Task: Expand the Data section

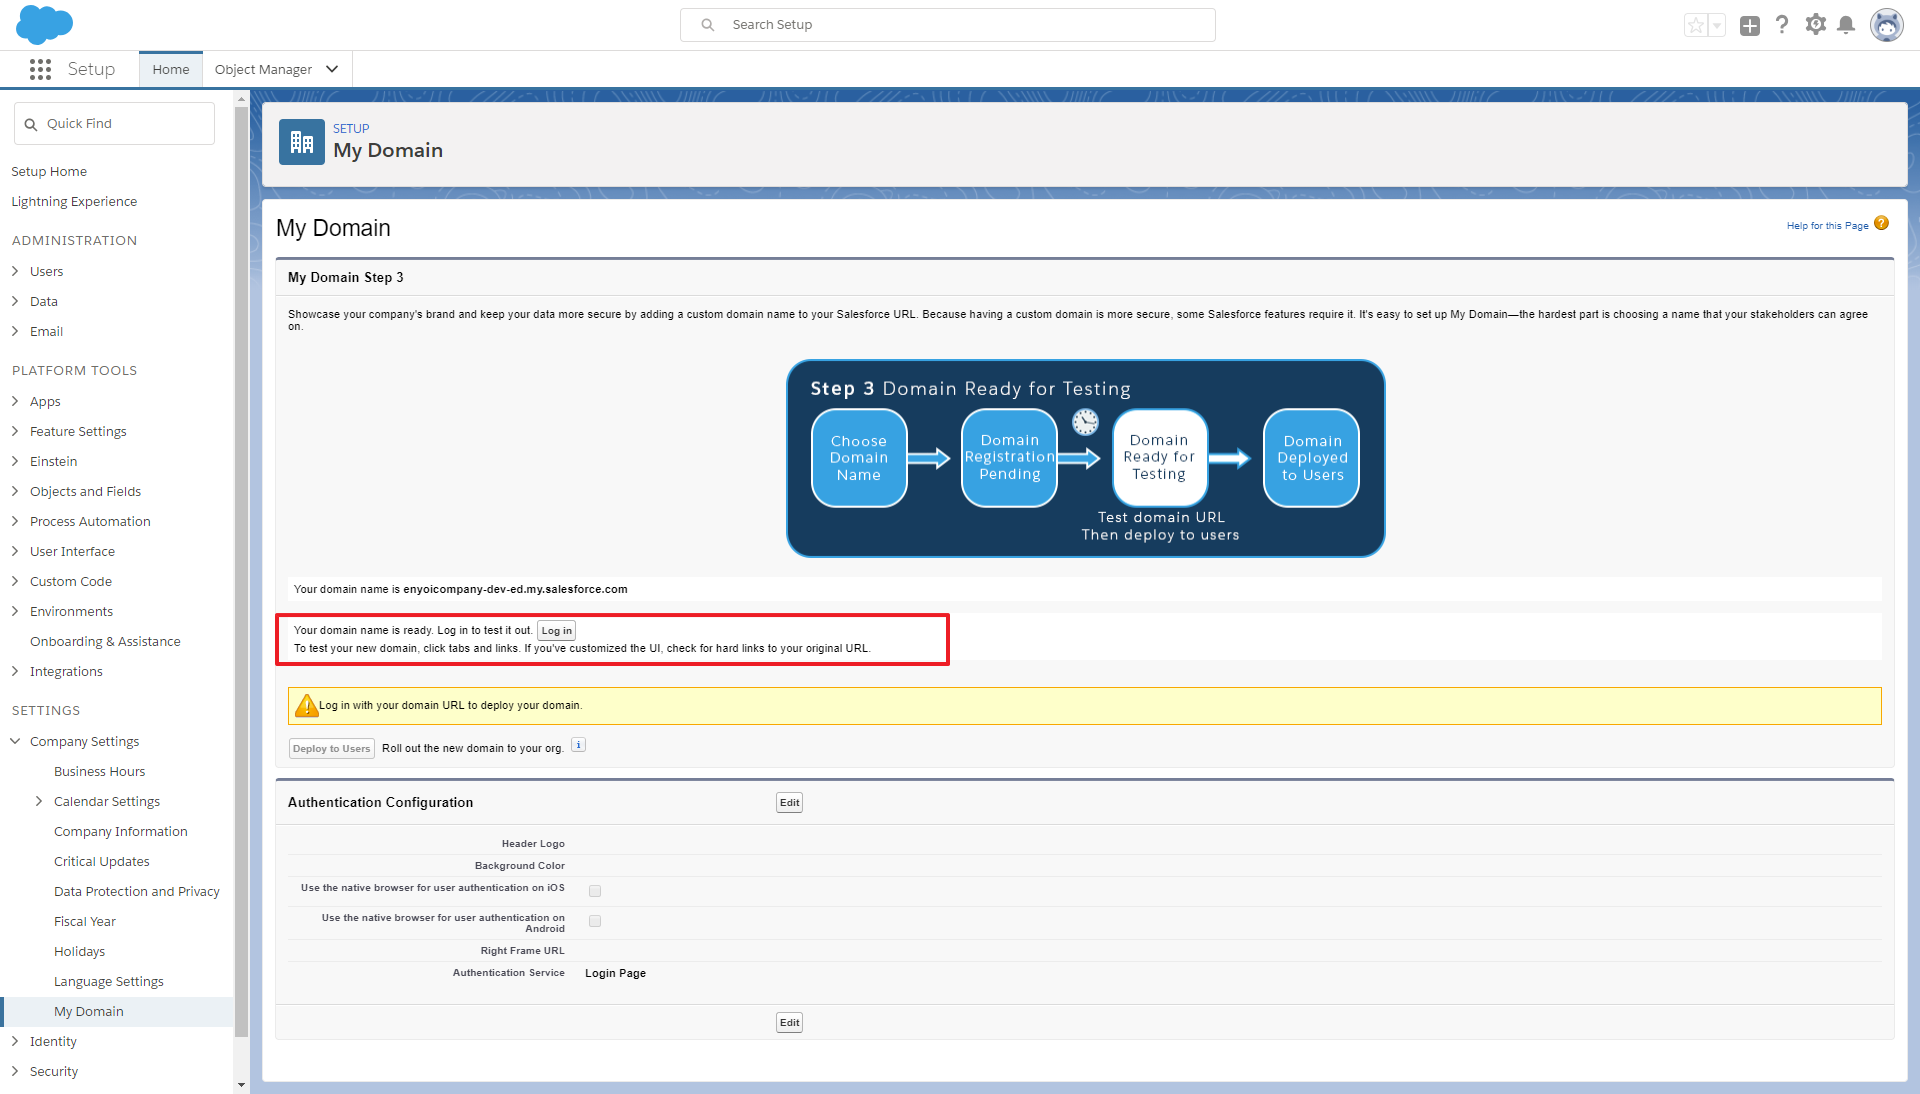Action: pyautogui.click(x=15, y=301)
